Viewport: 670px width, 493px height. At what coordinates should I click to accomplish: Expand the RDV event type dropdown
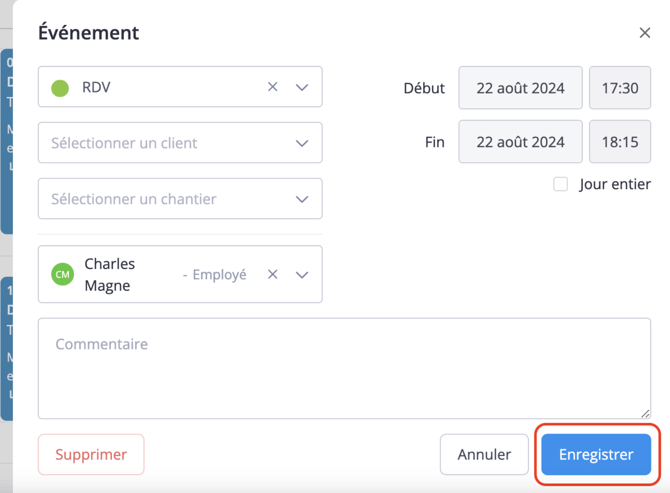click(x=302, y=88)
